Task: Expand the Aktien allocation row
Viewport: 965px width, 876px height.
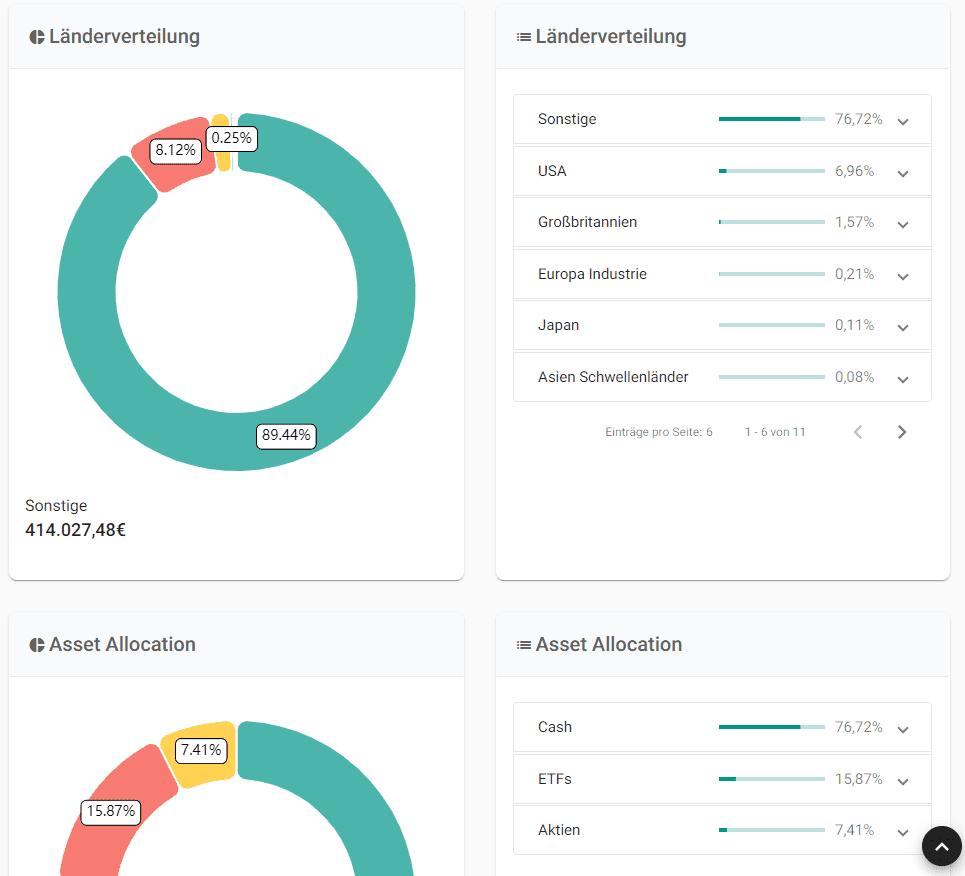Action: pos(903,832)
